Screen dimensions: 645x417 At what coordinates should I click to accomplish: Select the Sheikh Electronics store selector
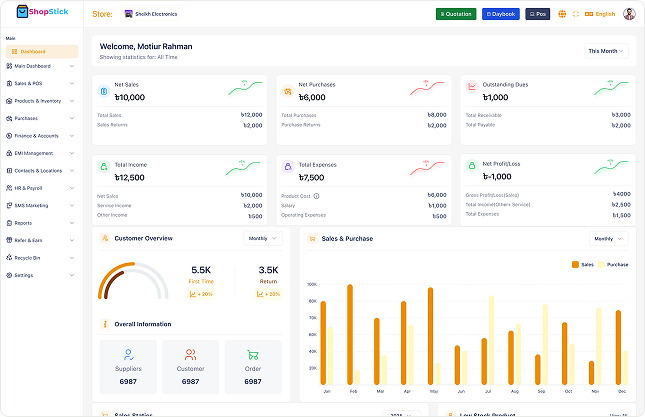151,14
